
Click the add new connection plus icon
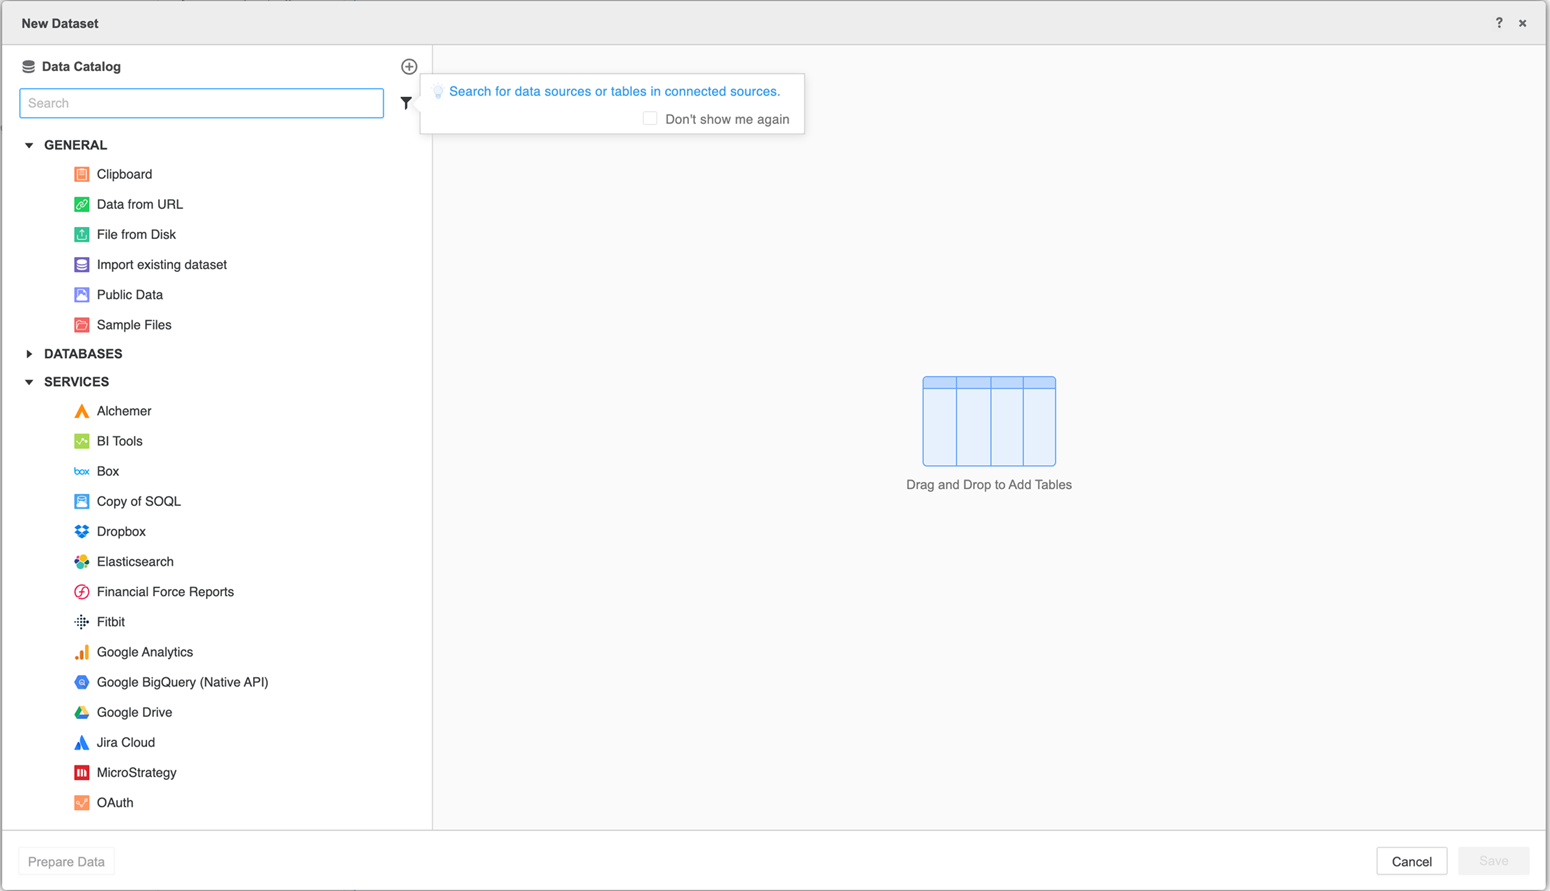(409, 66)
